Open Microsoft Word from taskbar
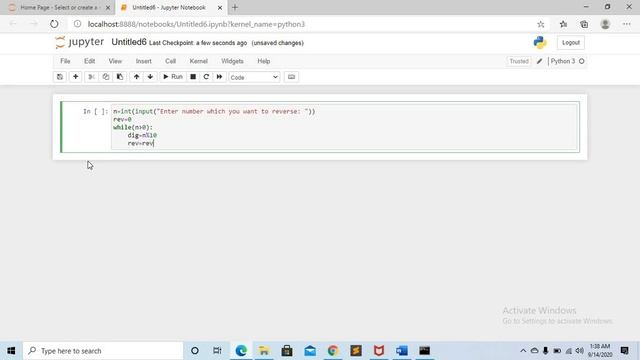The image size is (640, 360). click(x=402, y=351)
